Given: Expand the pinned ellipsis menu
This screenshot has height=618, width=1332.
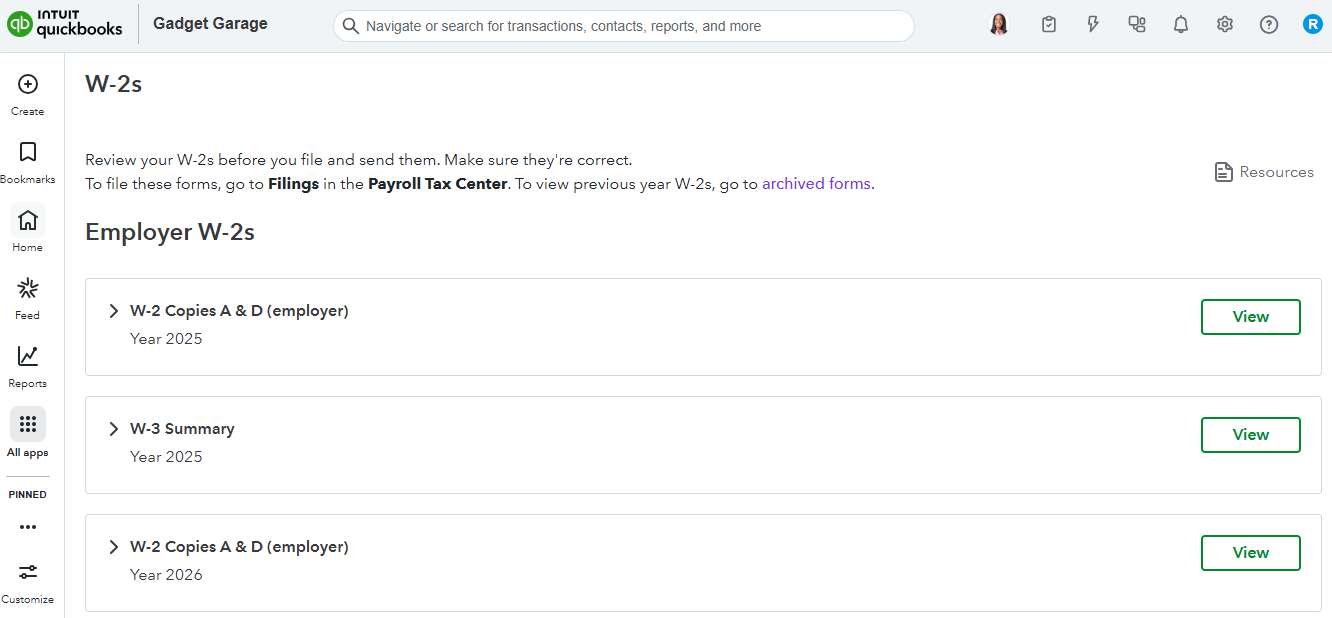Looking at the screenshot, I should pyautogui.click(x=28, y=527).
